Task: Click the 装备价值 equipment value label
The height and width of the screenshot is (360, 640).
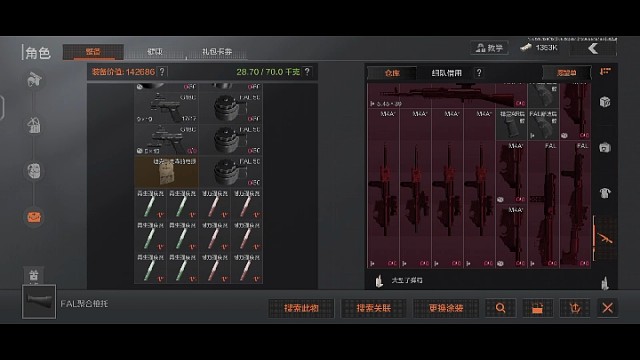Action: 108,72
